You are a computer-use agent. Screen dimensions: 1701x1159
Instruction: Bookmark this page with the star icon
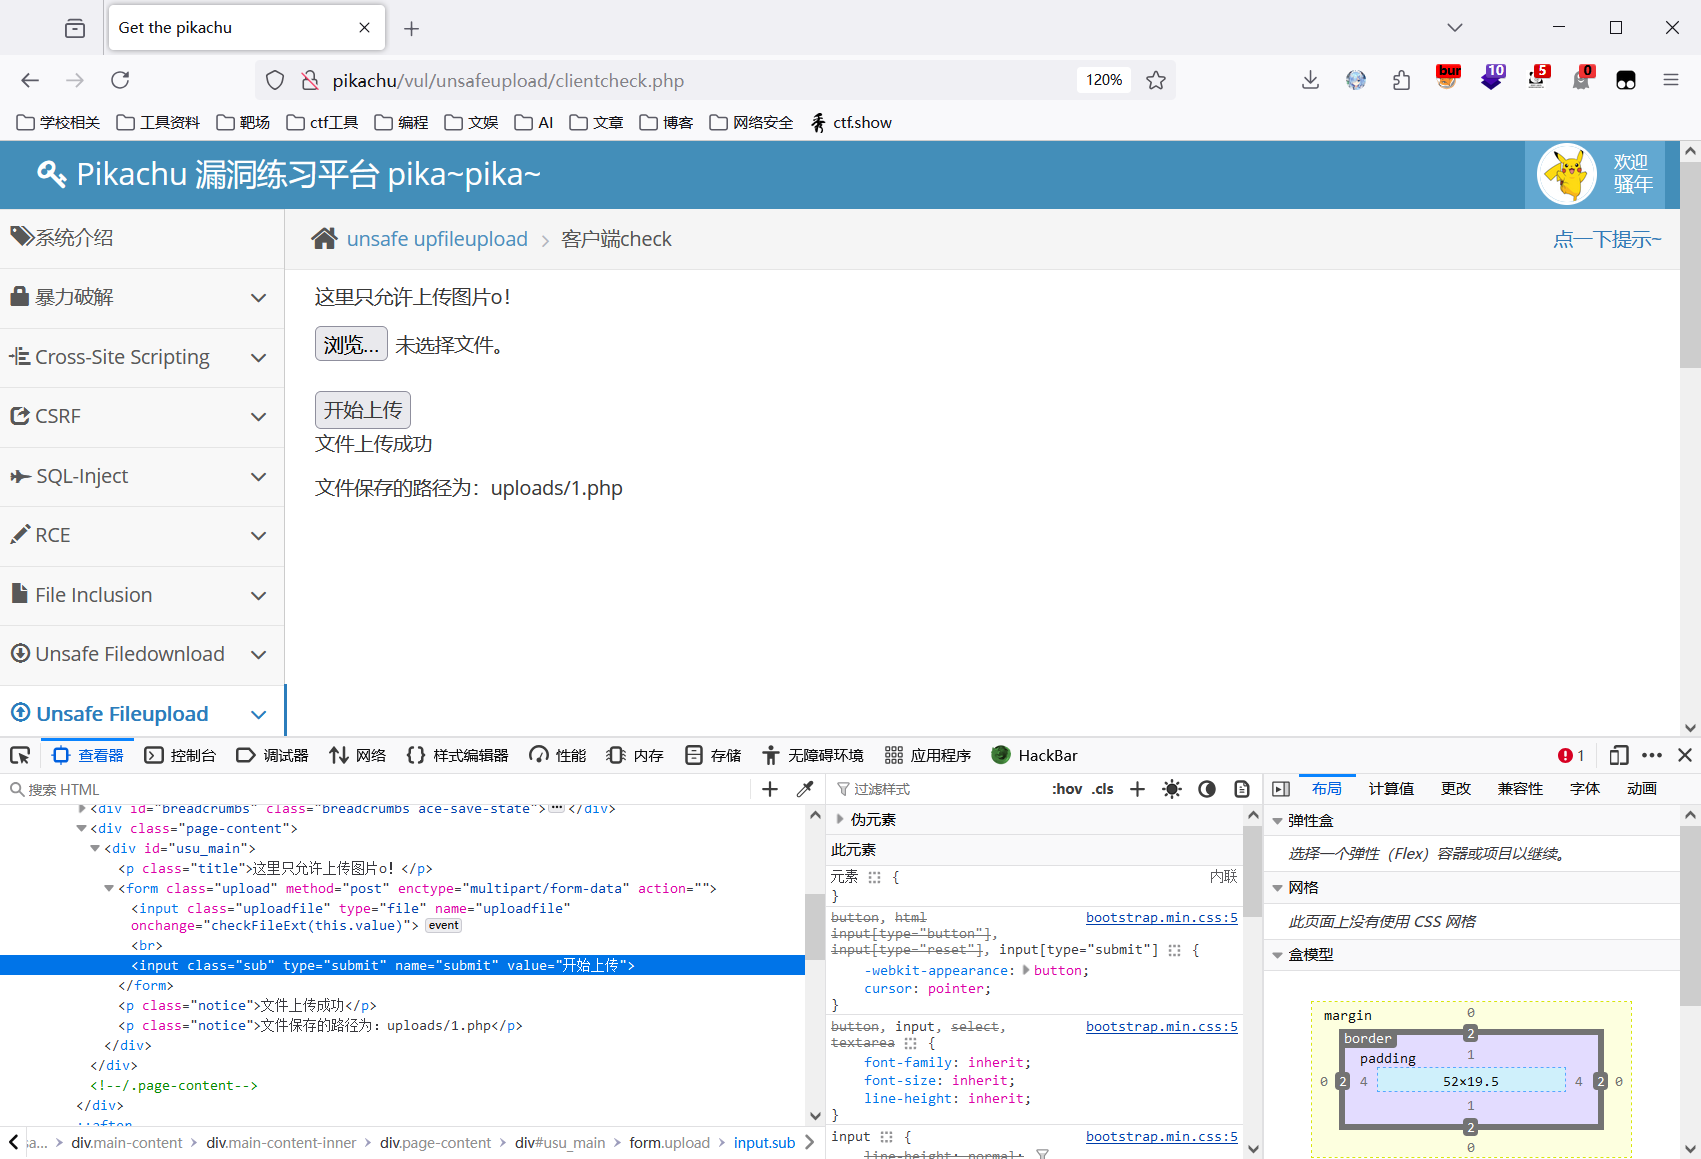(x=1156, y=80)
